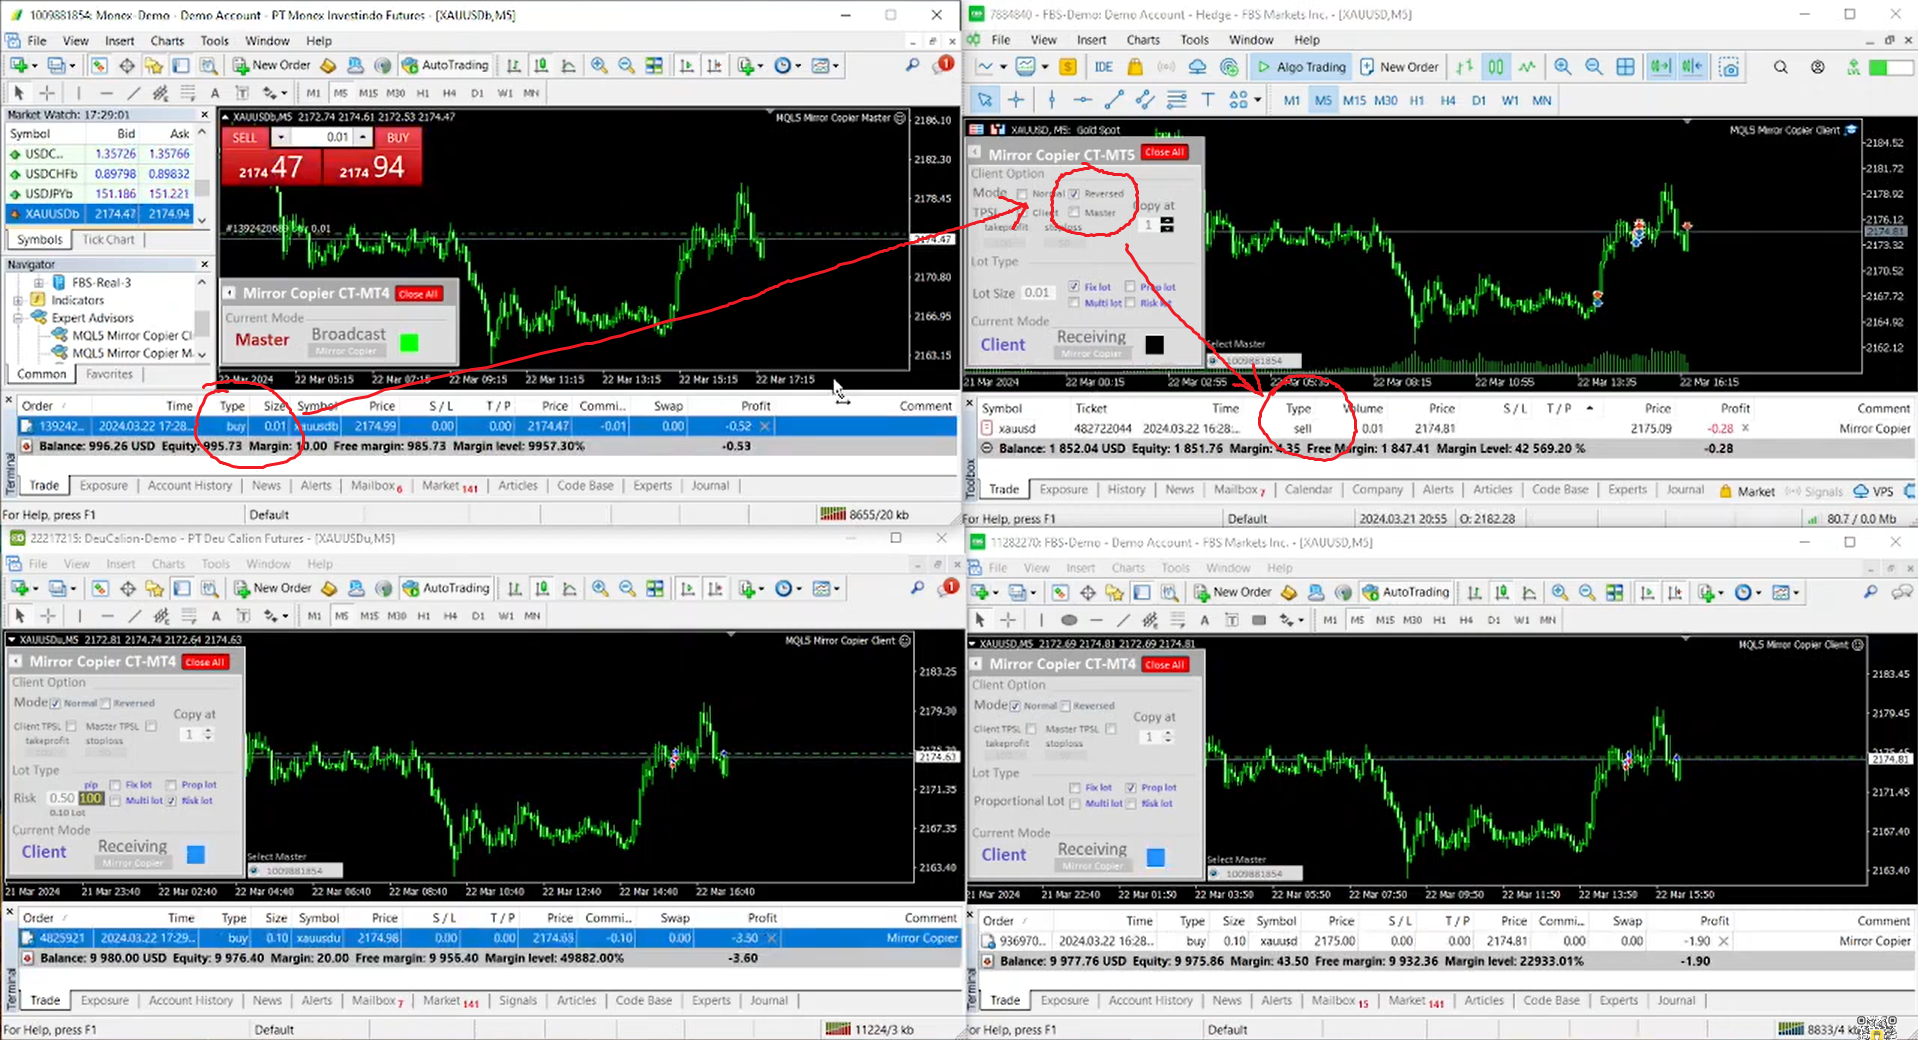Image resolution: width=1918 pixels, height=1040 pixels.
Task: Click Close All on Monex Mirror Copier panel
Action: (x=418, y=294)
